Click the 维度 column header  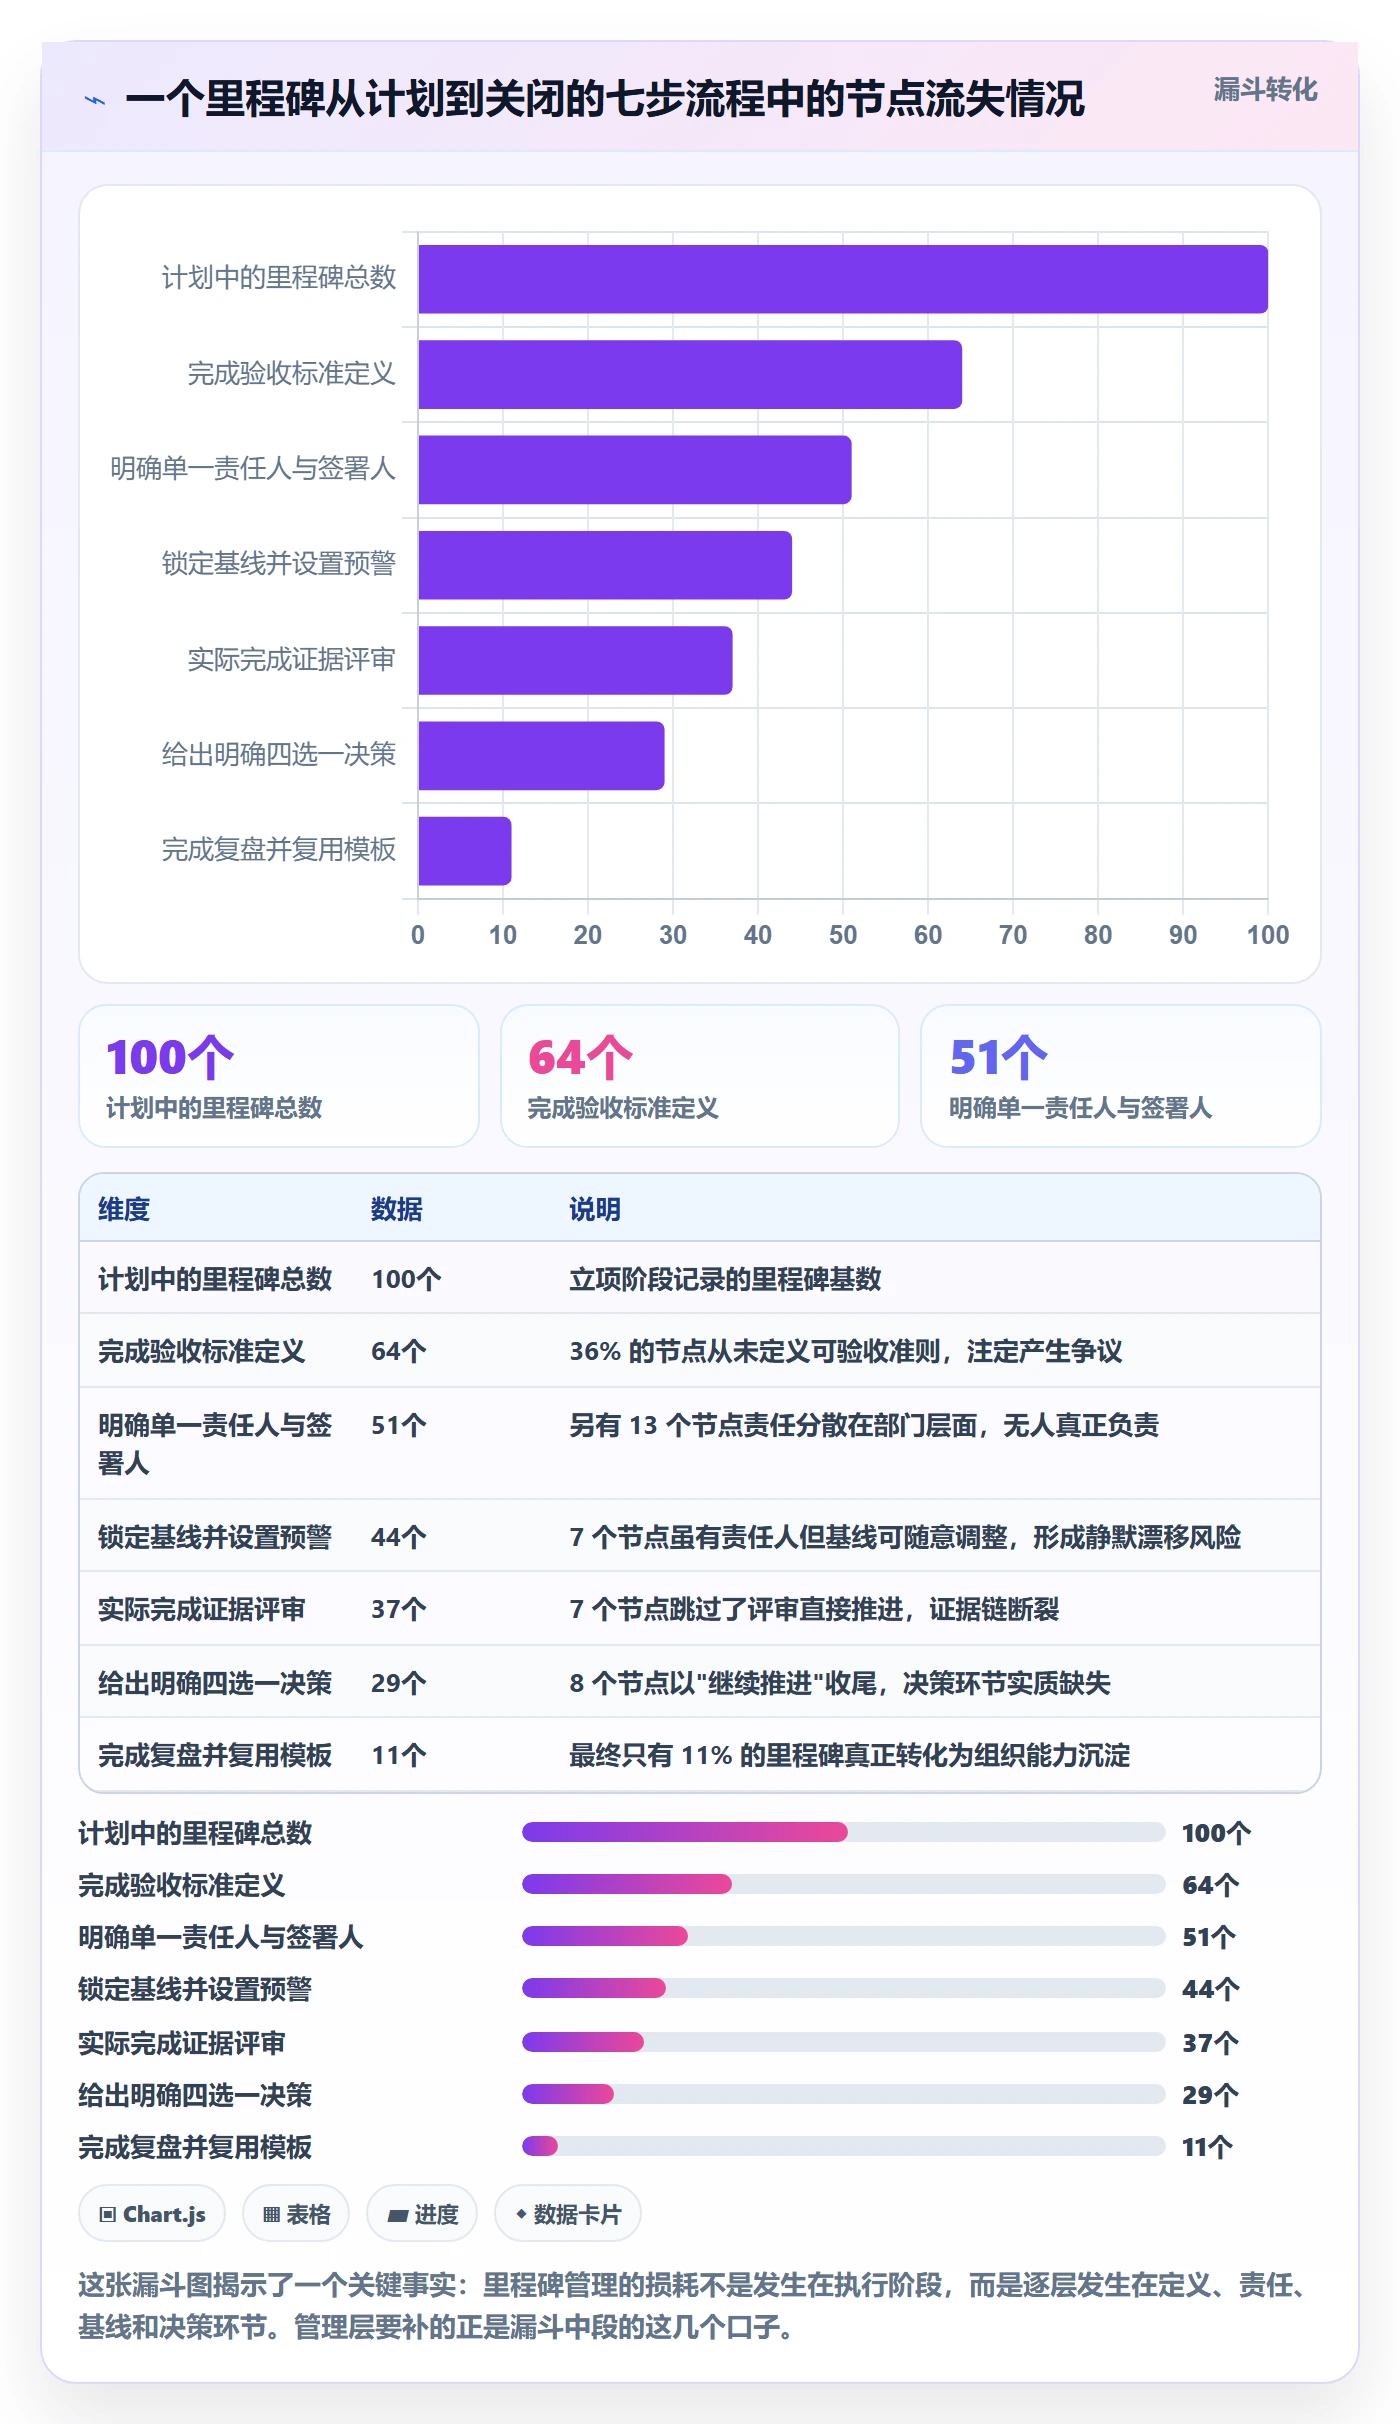(x=124, y=1209)
